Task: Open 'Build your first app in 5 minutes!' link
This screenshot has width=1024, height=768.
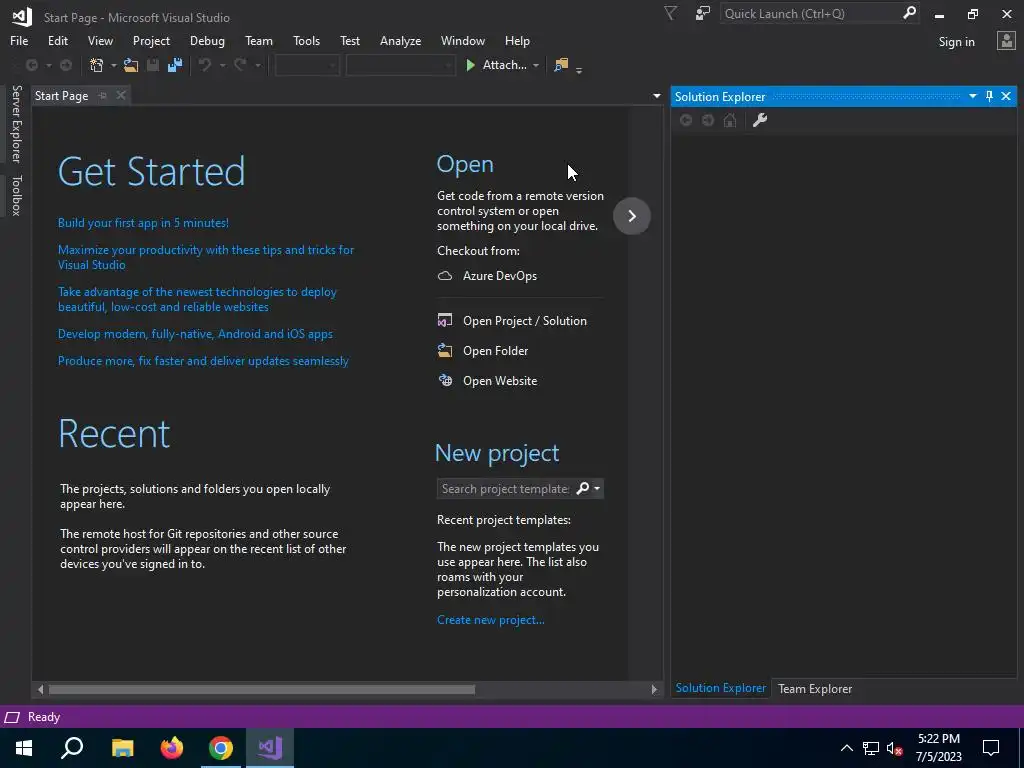Action: [143, 223]
